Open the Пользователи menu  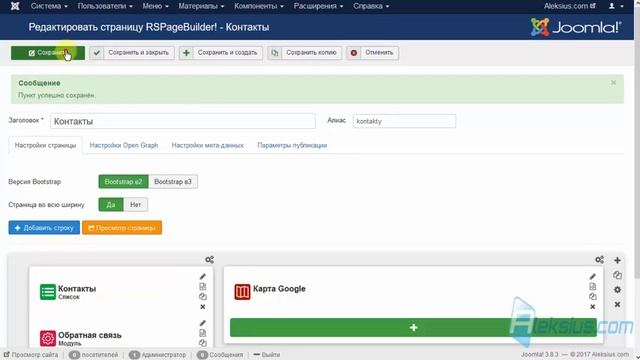[105, 6]
